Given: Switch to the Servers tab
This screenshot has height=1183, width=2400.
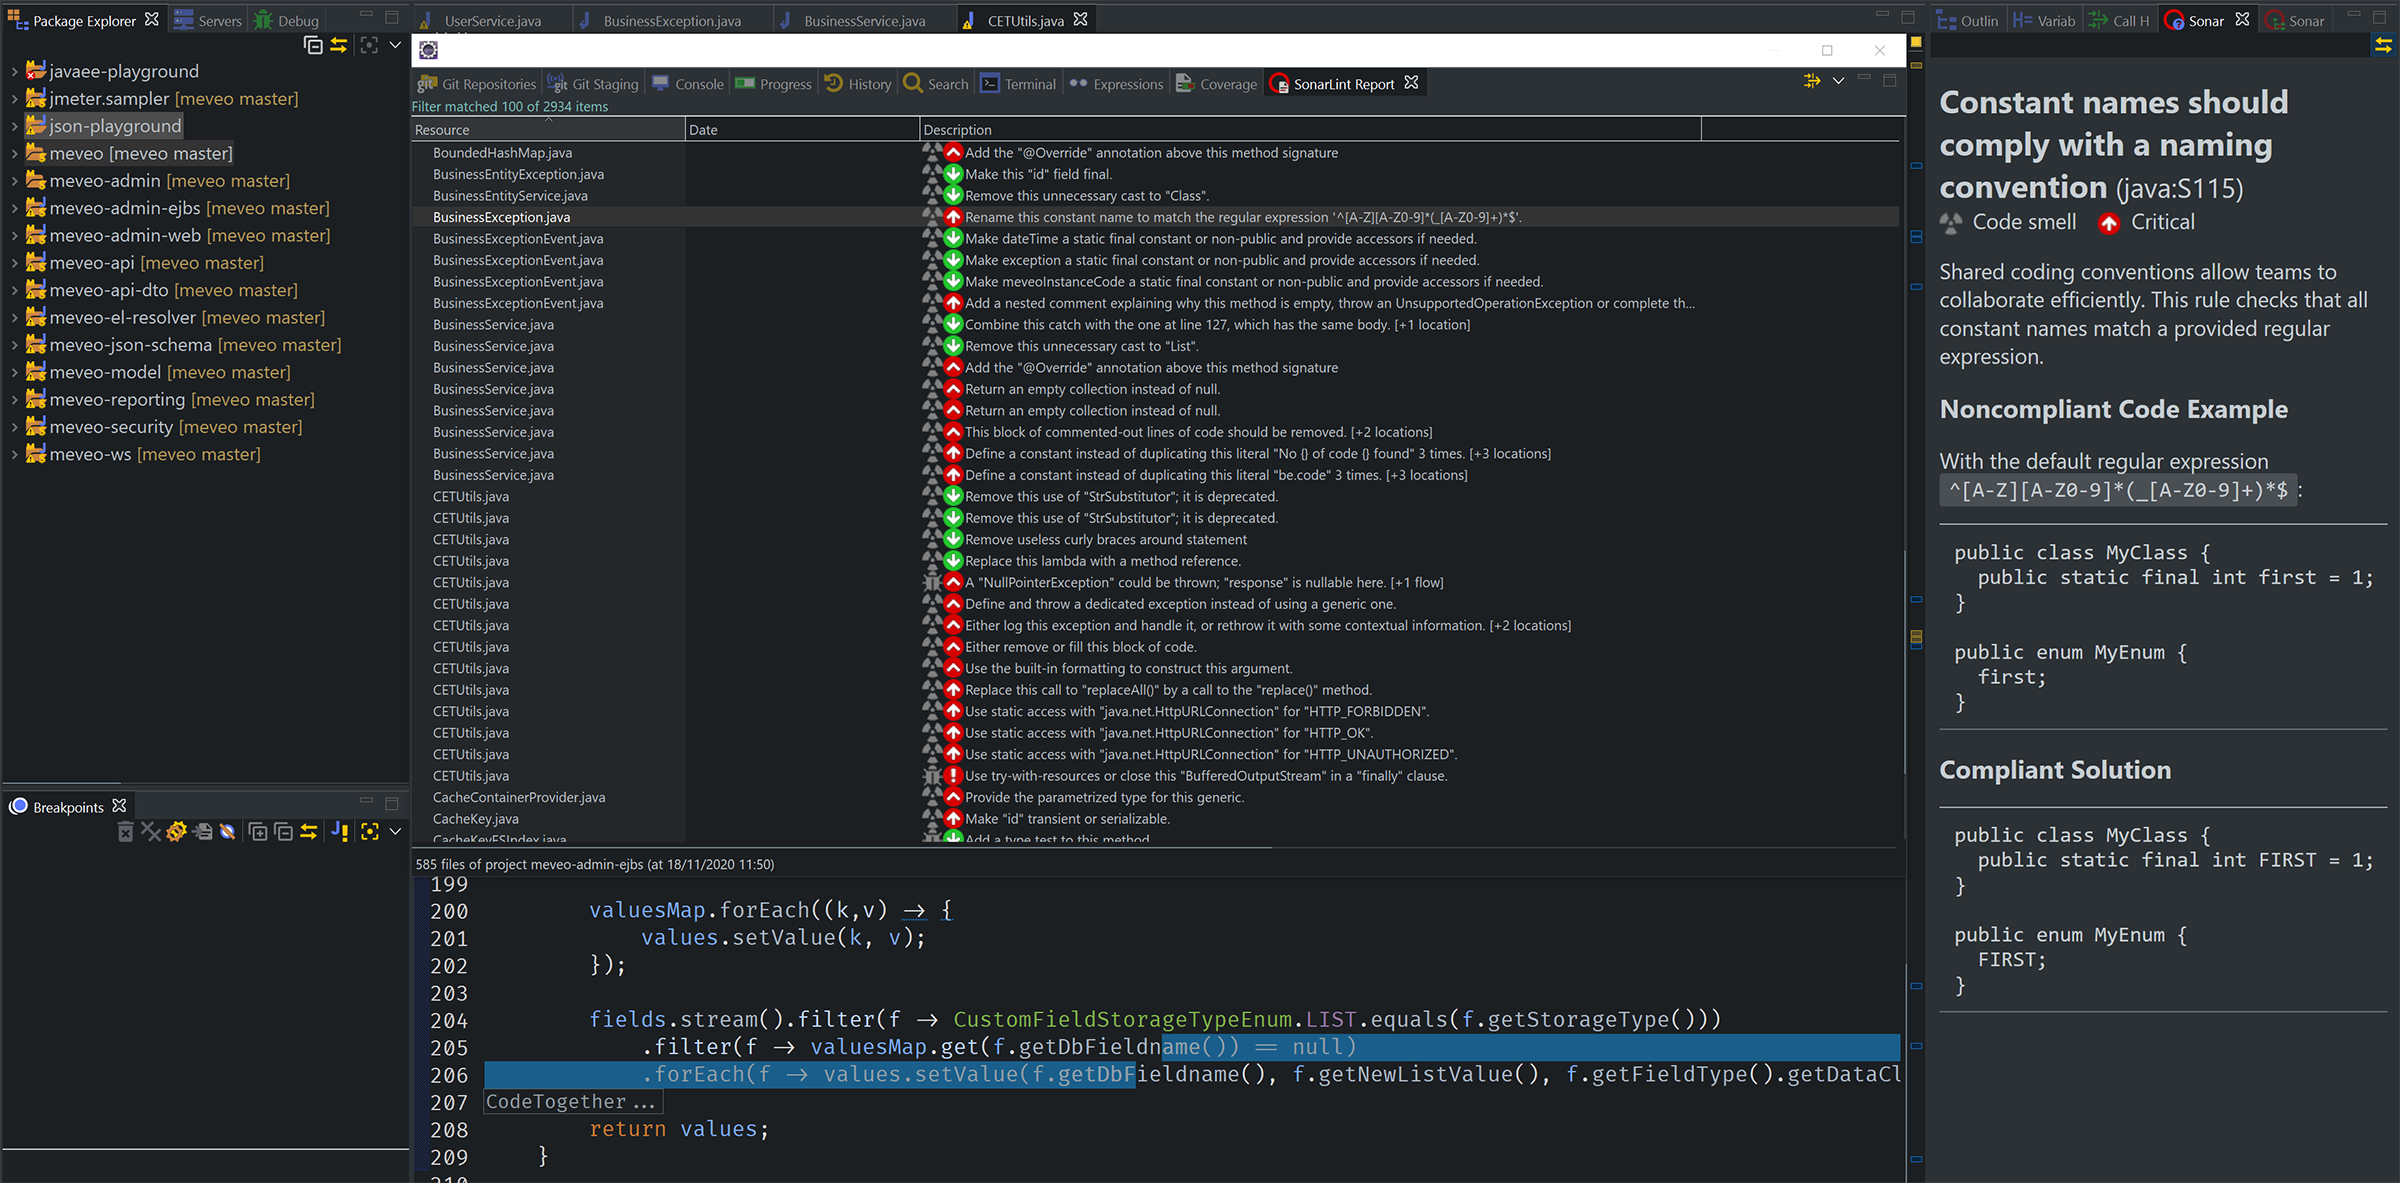Looking at the screenshot, I should pyautogui.click(x=208, y=20).
